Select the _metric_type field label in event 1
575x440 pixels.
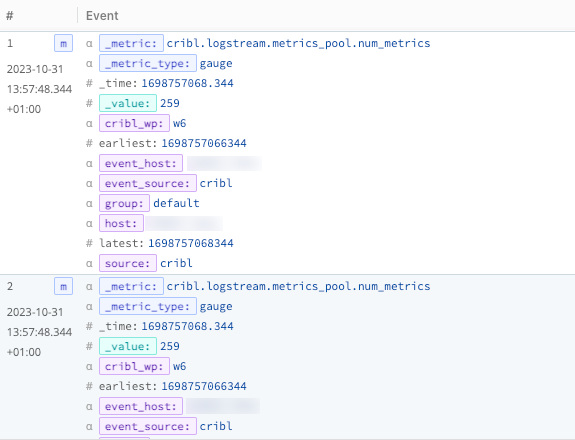click(x=148, y=63)
